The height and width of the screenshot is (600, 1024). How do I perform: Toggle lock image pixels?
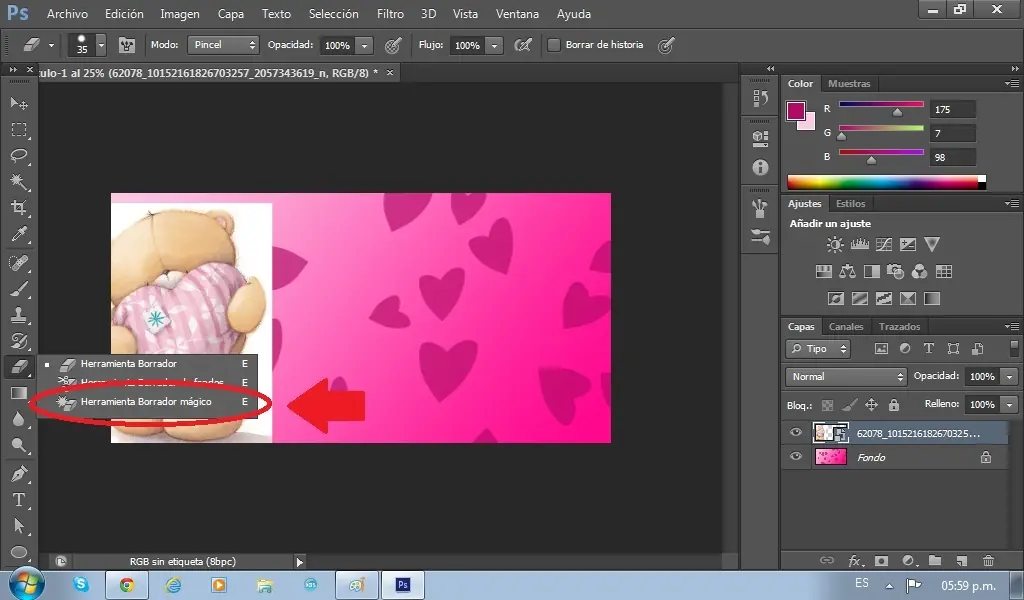coord(849,405)
